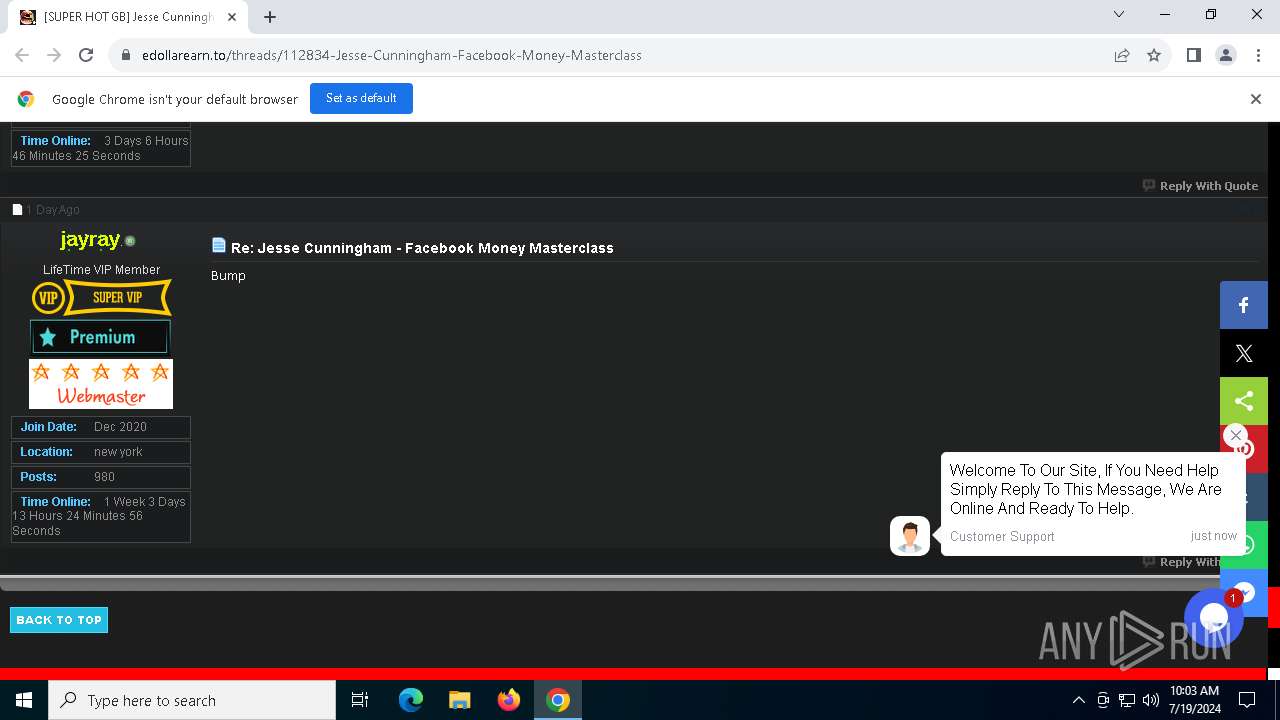Share the thread on Facebook
Screen dimensions: 1280x720
1243,305
